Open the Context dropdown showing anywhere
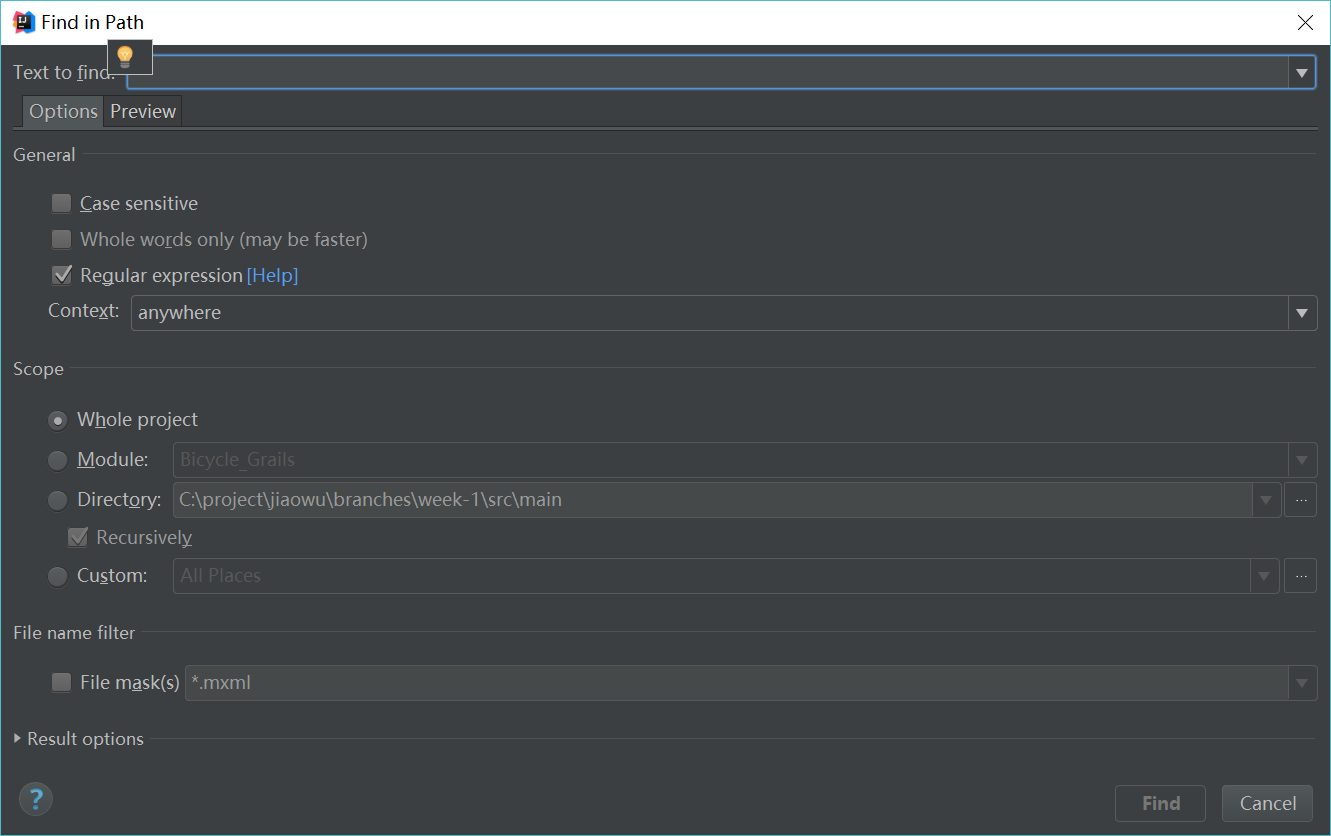This screenshot has height=836, width=1331. pyautogui.click(x=1300, y=313)
